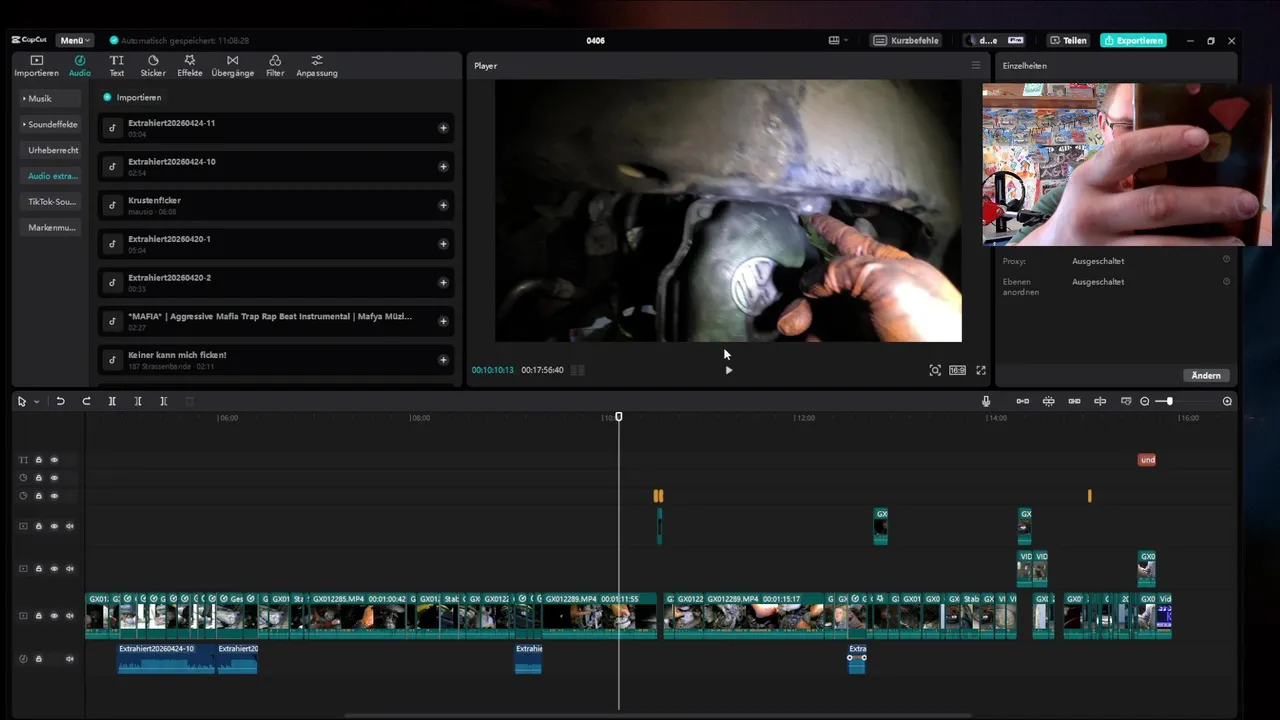The image size is (1280, 720).
Task: Open the Effekte tab
Action: tap(190, 66)
